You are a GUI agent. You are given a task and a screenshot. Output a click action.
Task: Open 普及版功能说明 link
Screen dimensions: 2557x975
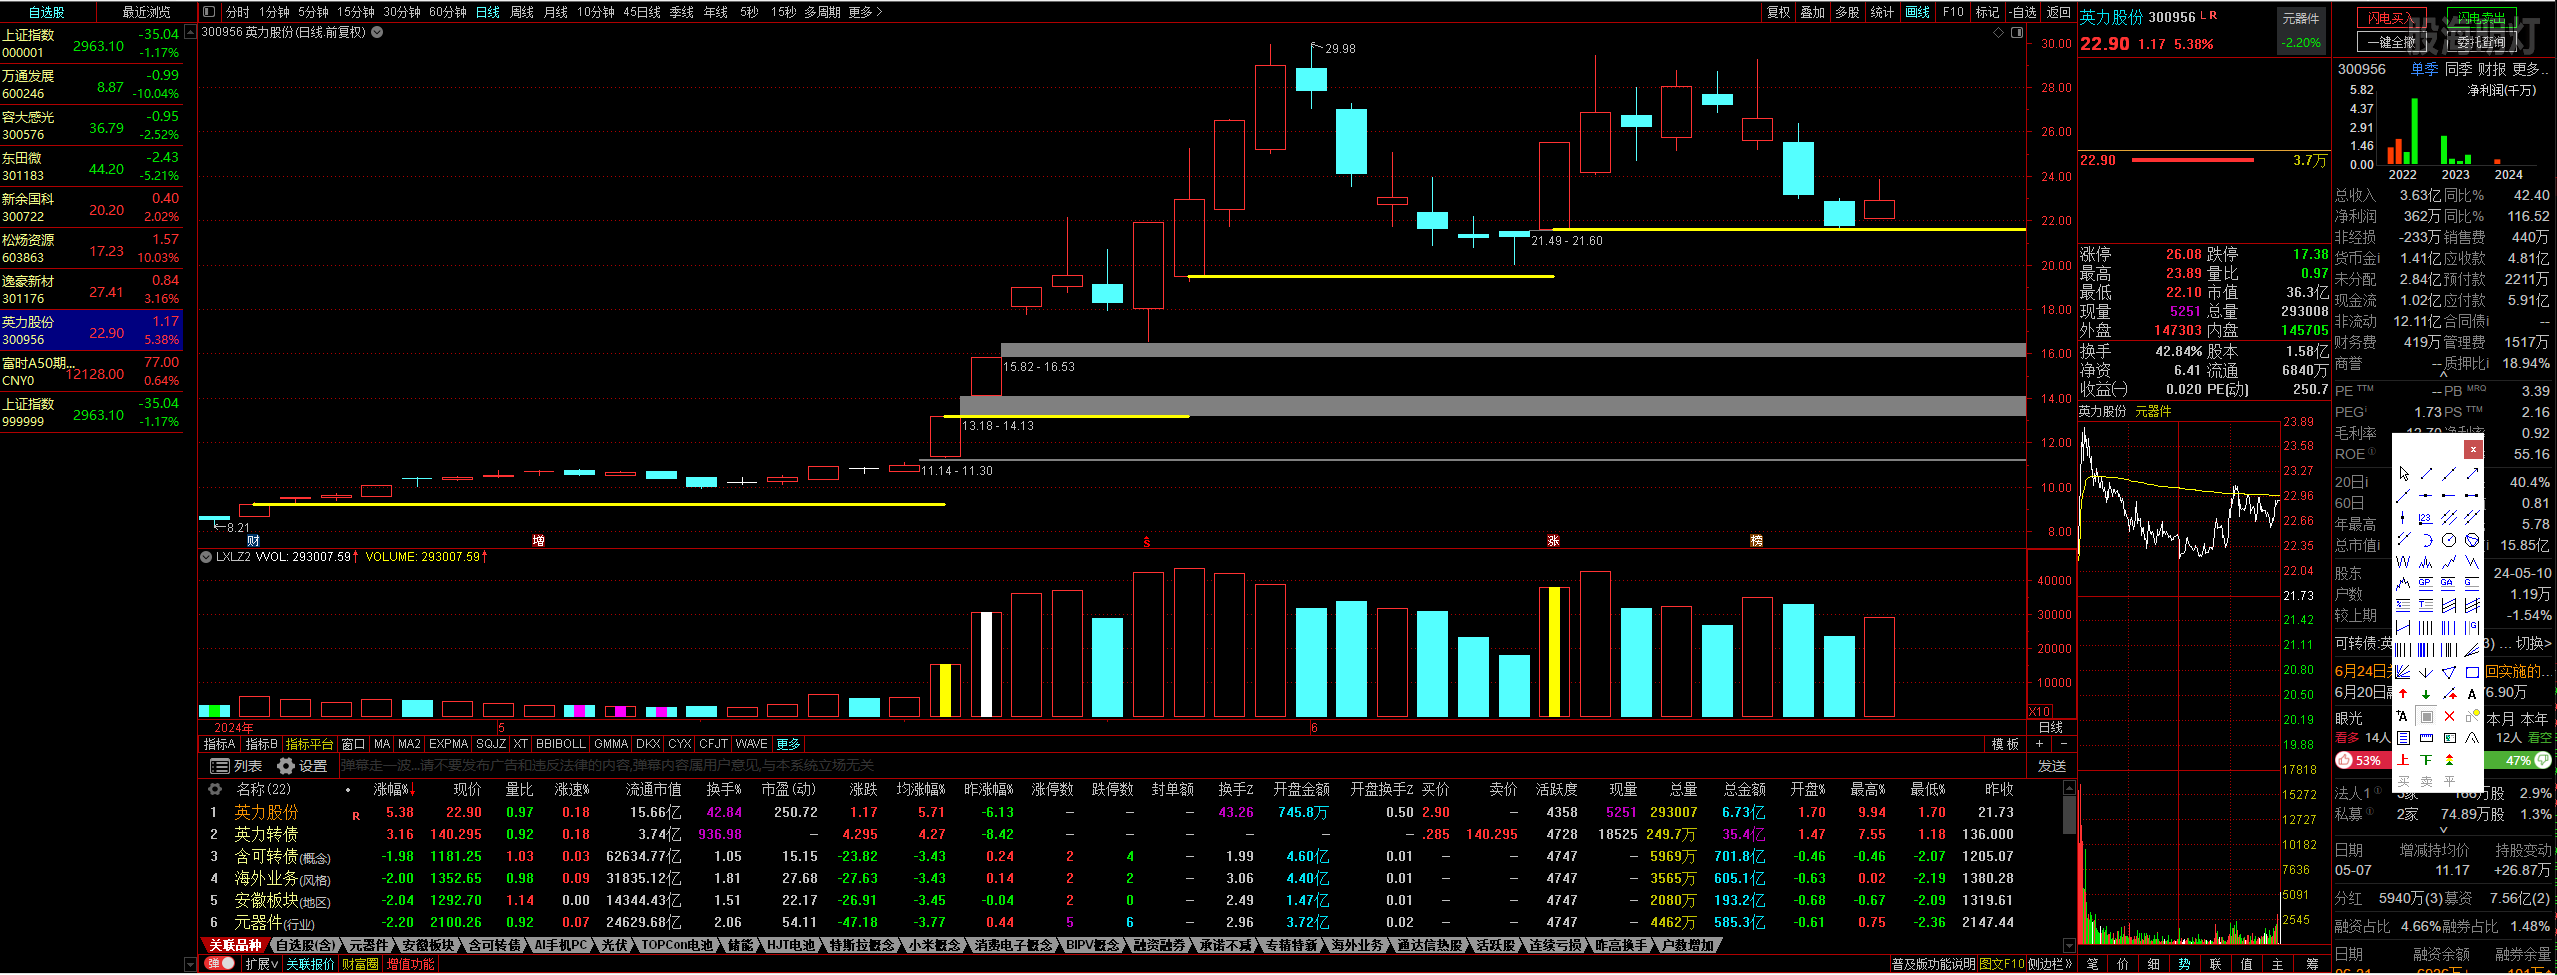pyautogui.click(x=1933, y=964)
